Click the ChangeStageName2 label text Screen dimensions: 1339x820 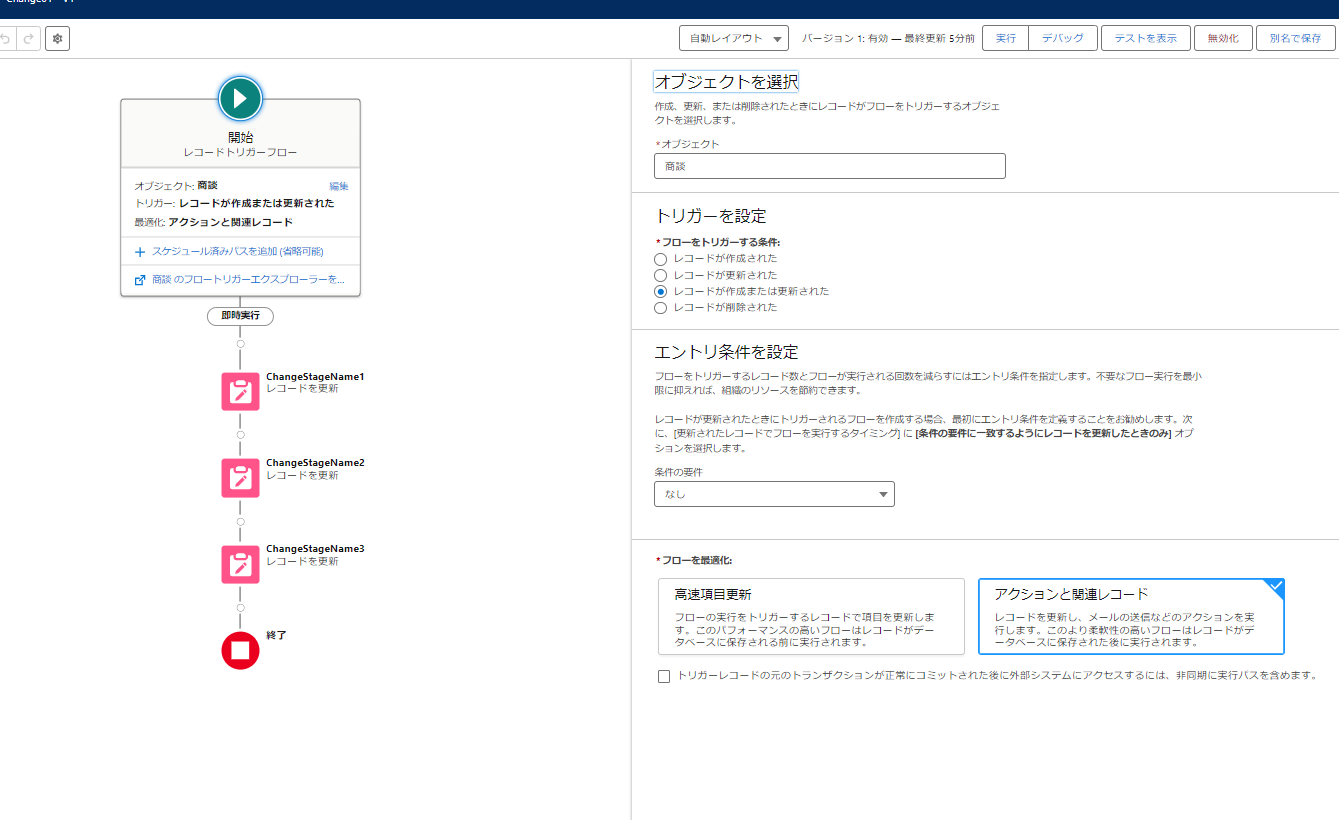315,463
